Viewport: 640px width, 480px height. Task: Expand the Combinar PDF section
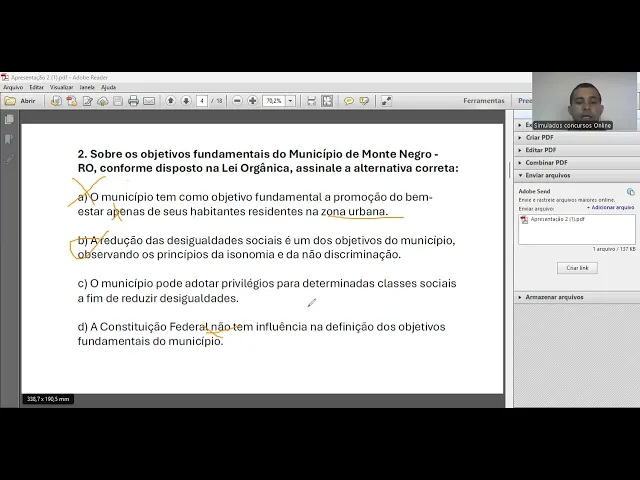(x=577, y=163)
